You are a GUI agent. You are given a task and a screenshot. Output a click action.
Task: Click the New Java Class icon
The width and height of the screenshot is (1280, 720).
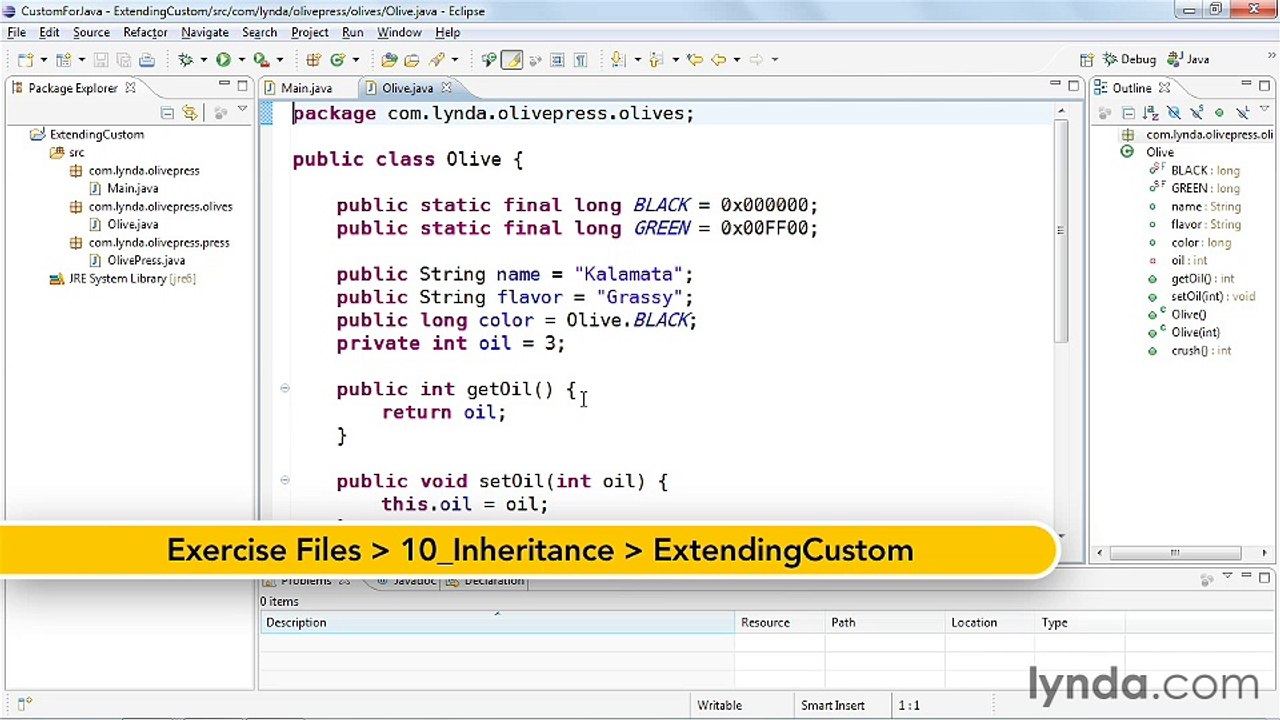(x=336, y=60)
